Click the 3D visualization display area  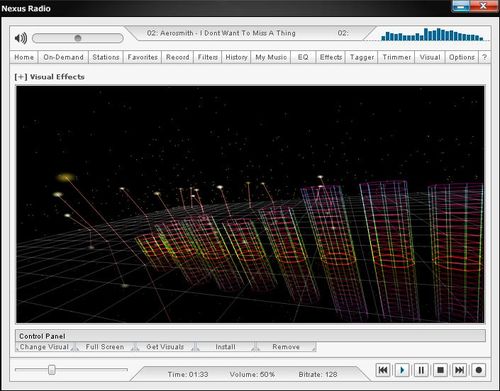(250, 204)
